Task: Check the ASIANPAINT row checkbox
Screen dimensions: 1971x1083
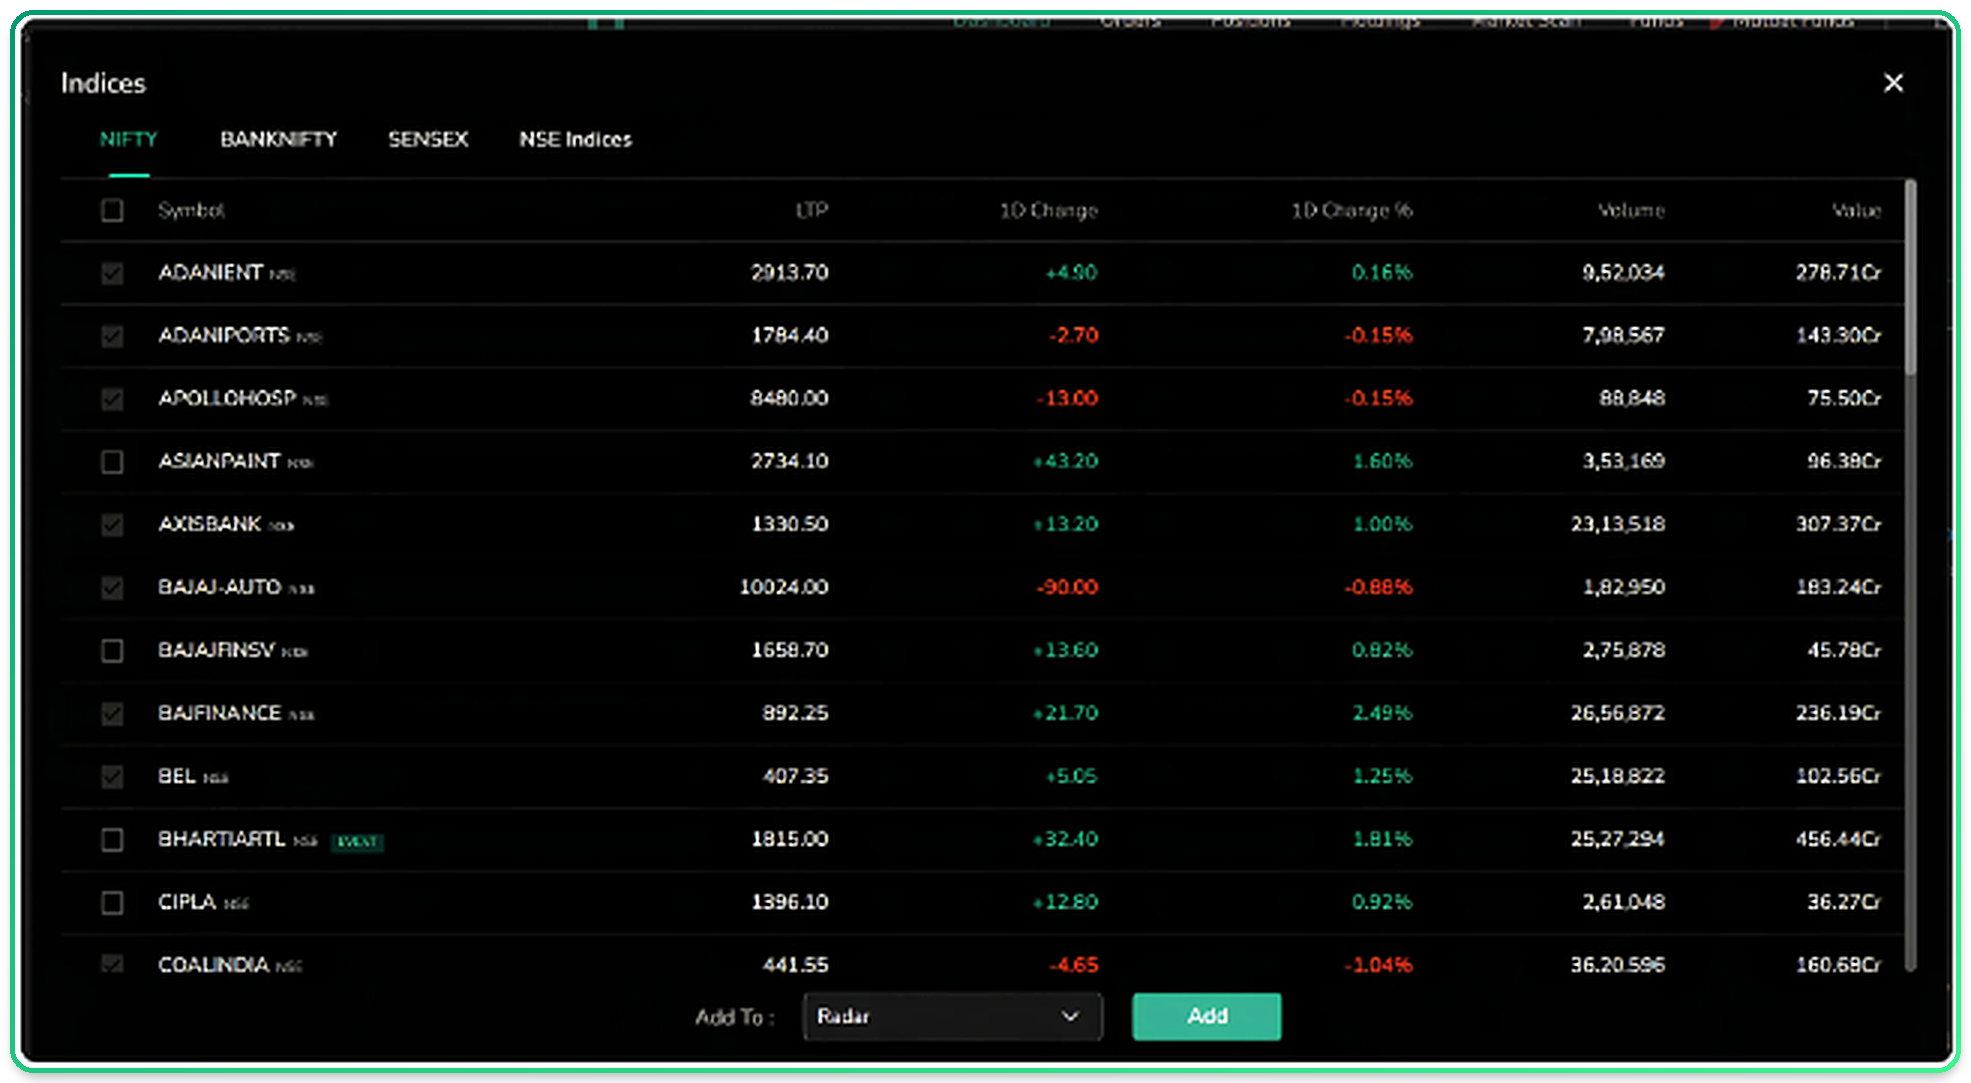Action: pos(112,462)
